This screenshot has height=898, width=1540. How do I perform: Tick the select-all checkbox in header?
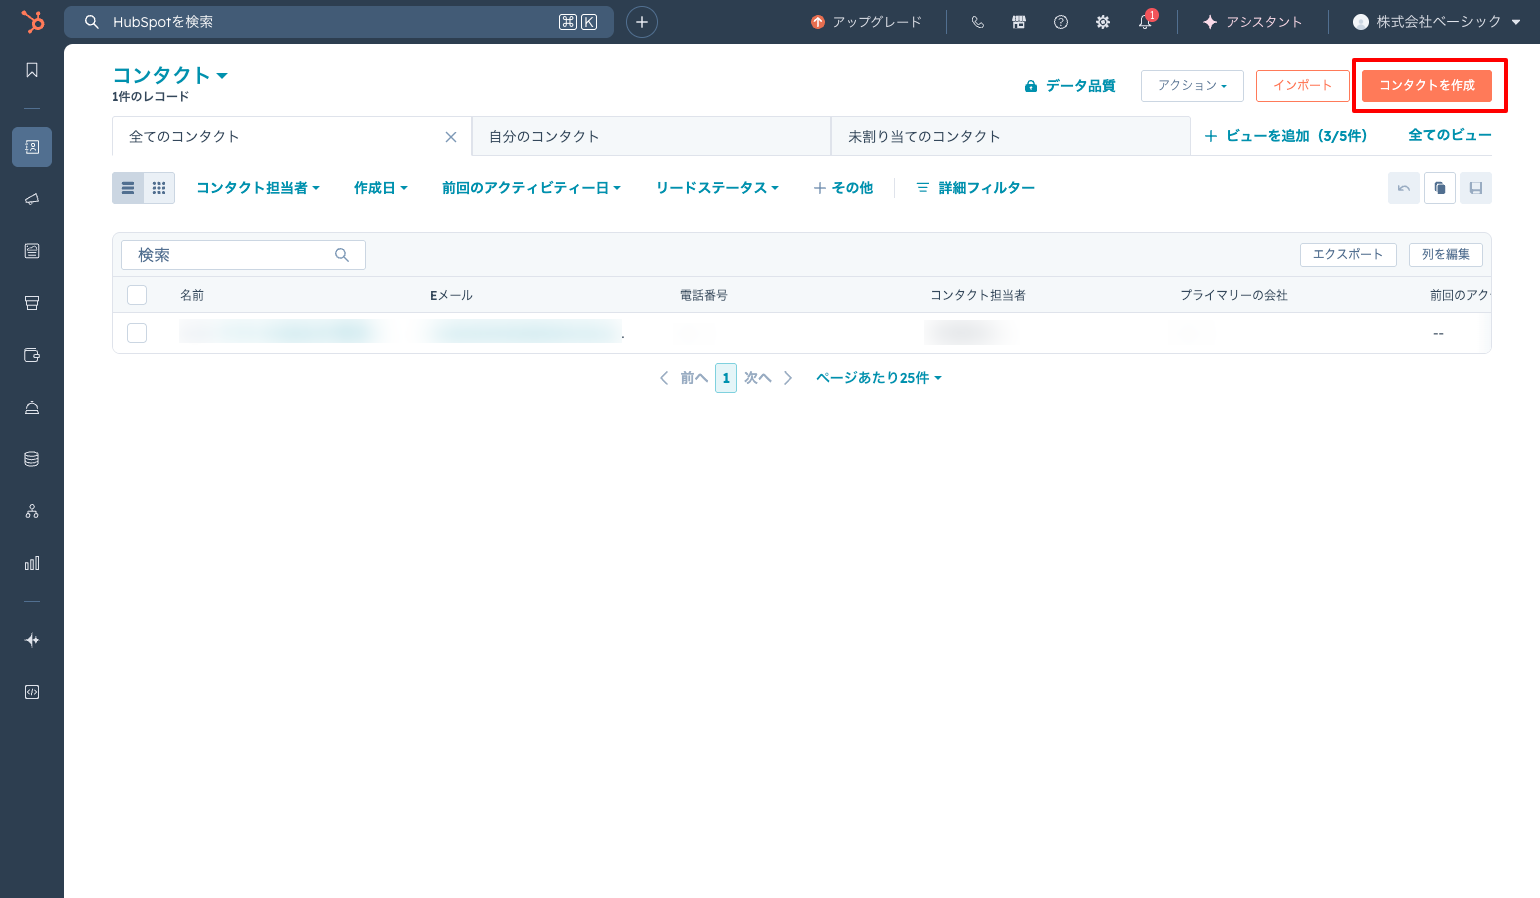137,295
